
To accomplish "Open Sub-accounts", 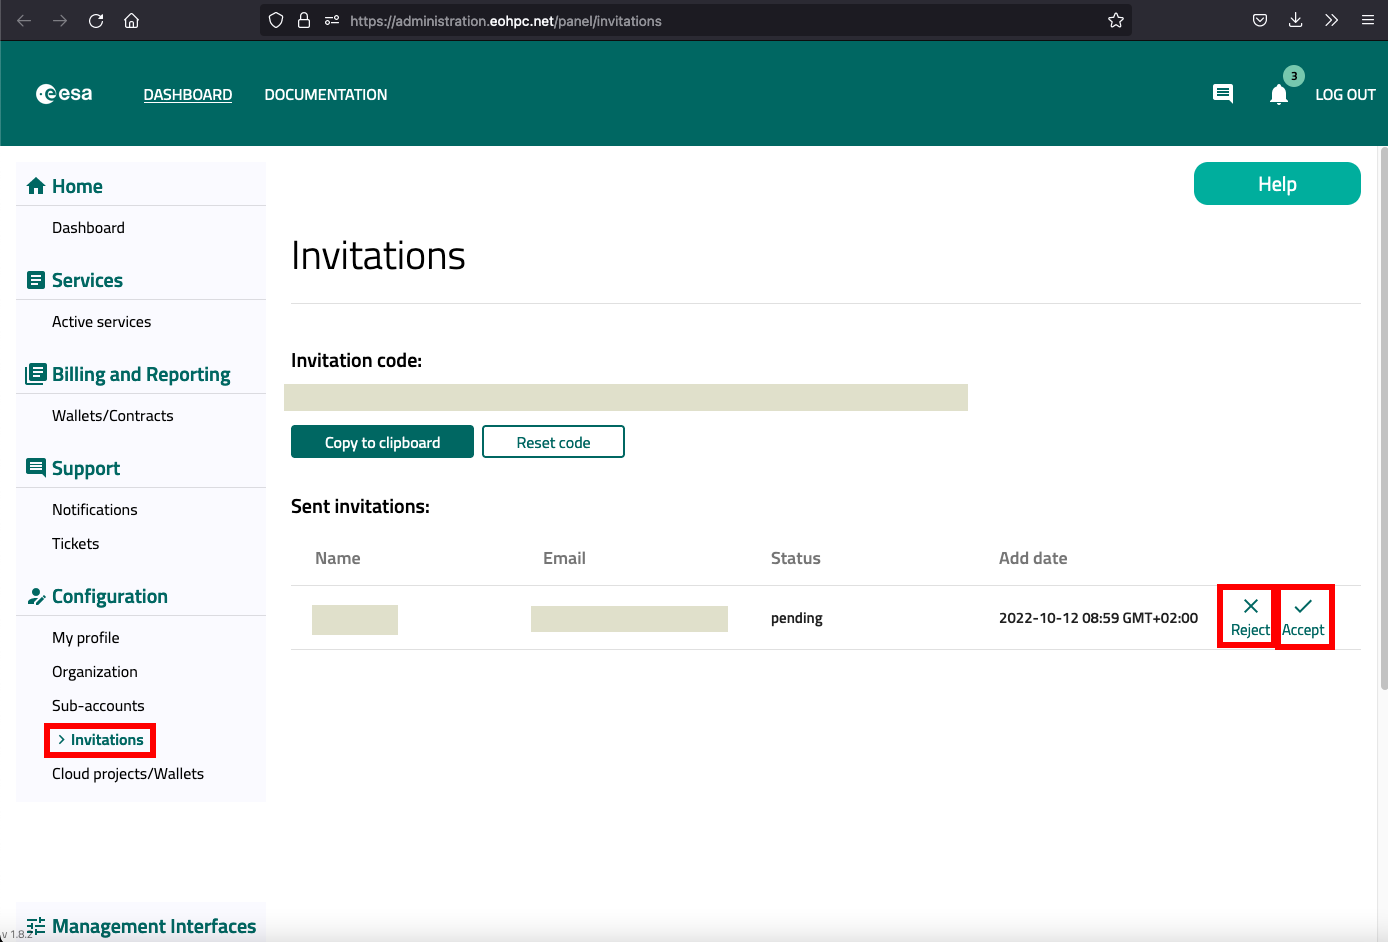I will pyautogui.click(x=98, y=706).
